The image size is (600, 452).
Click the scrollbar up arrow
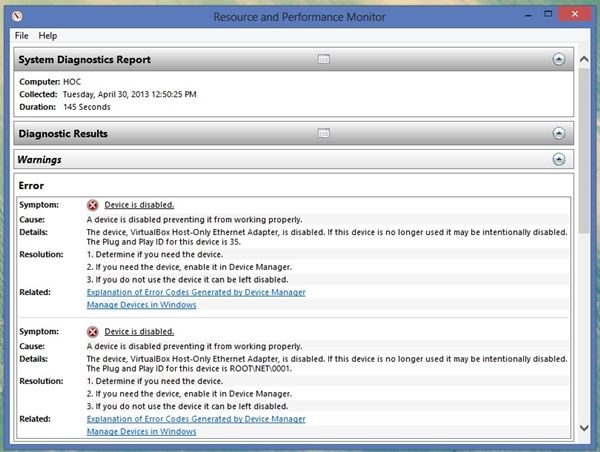(x=584, y=59)
